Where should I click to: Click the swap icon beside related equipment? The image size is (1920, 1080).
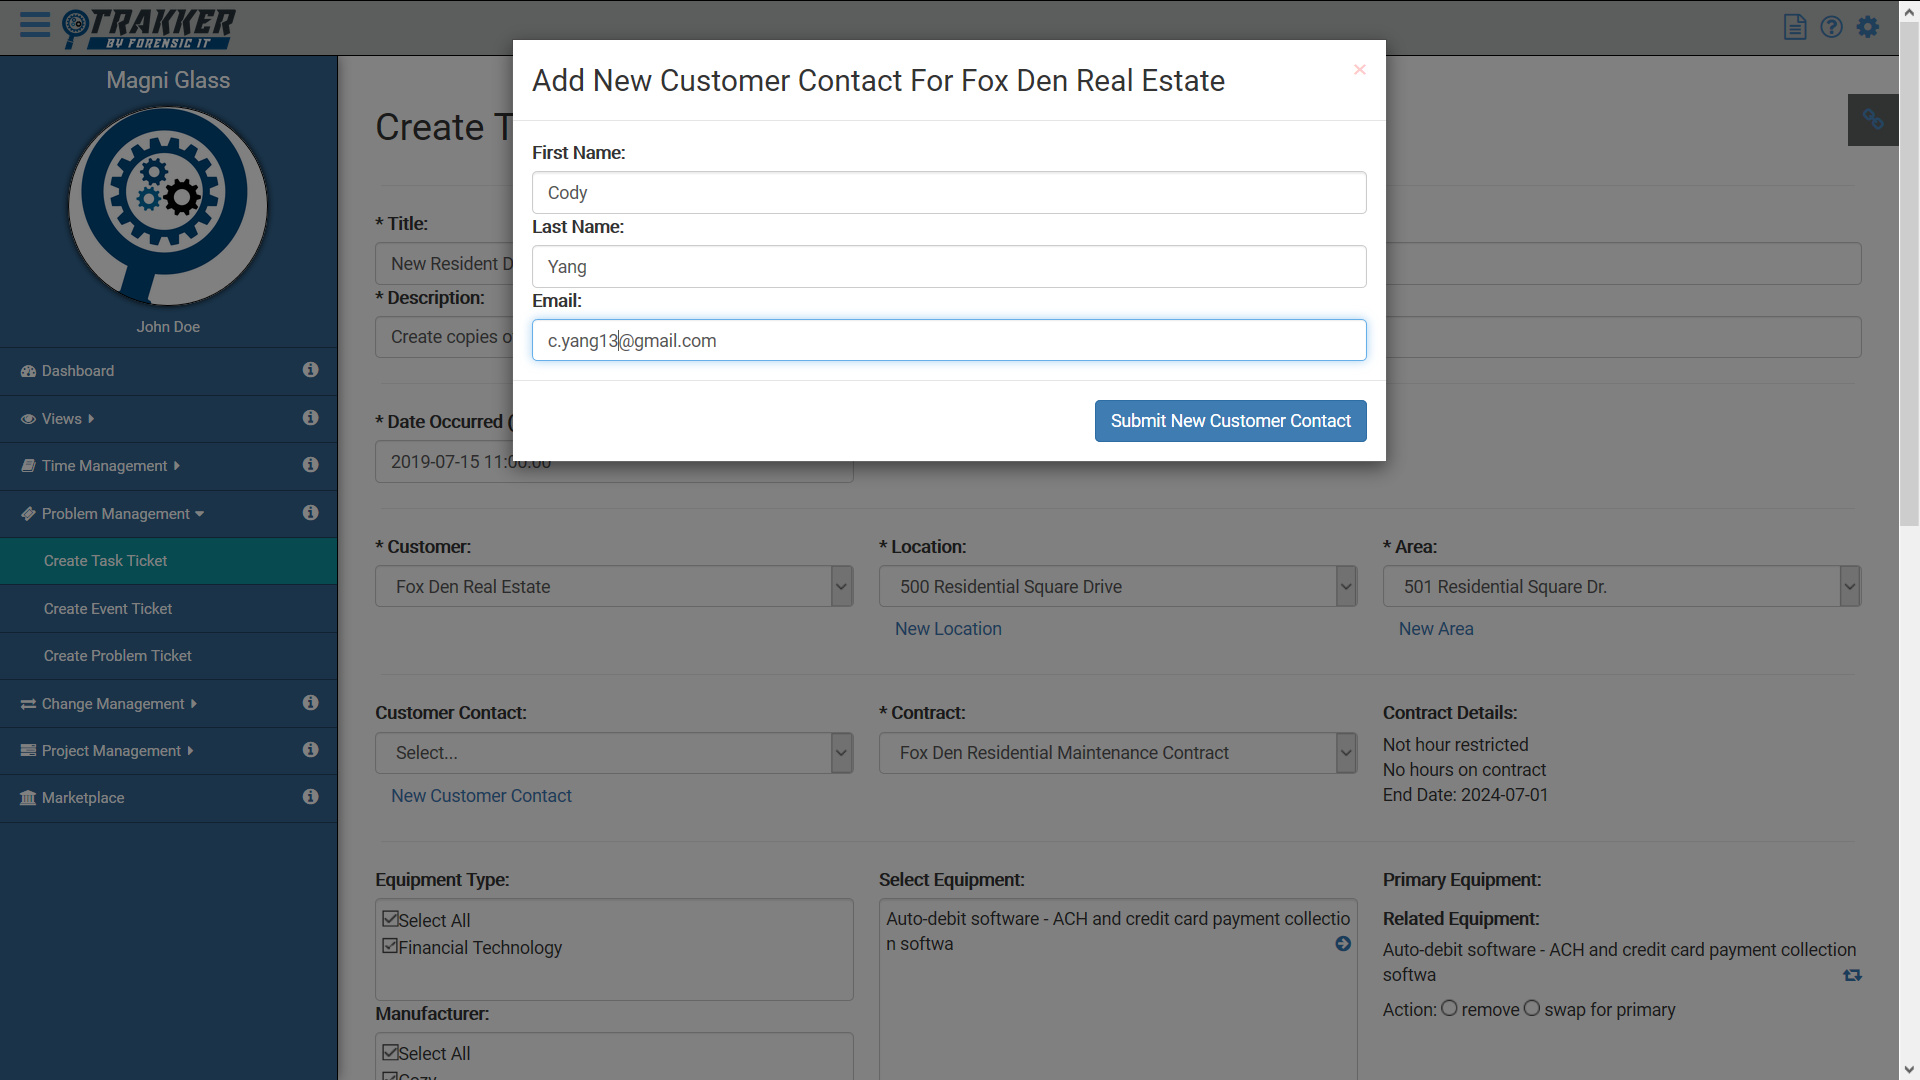tap(1852, 975)
